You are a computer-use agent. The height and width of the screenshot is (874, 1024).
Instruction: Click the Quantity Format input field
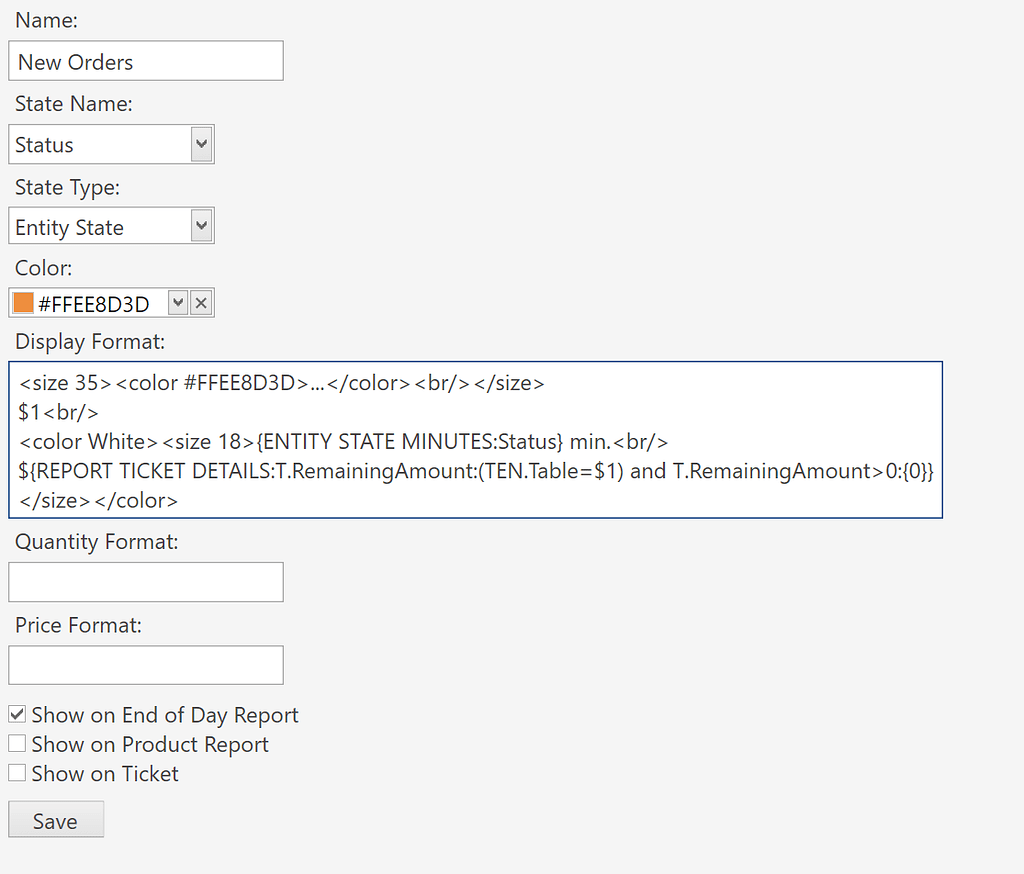click(x=145, y=581)
